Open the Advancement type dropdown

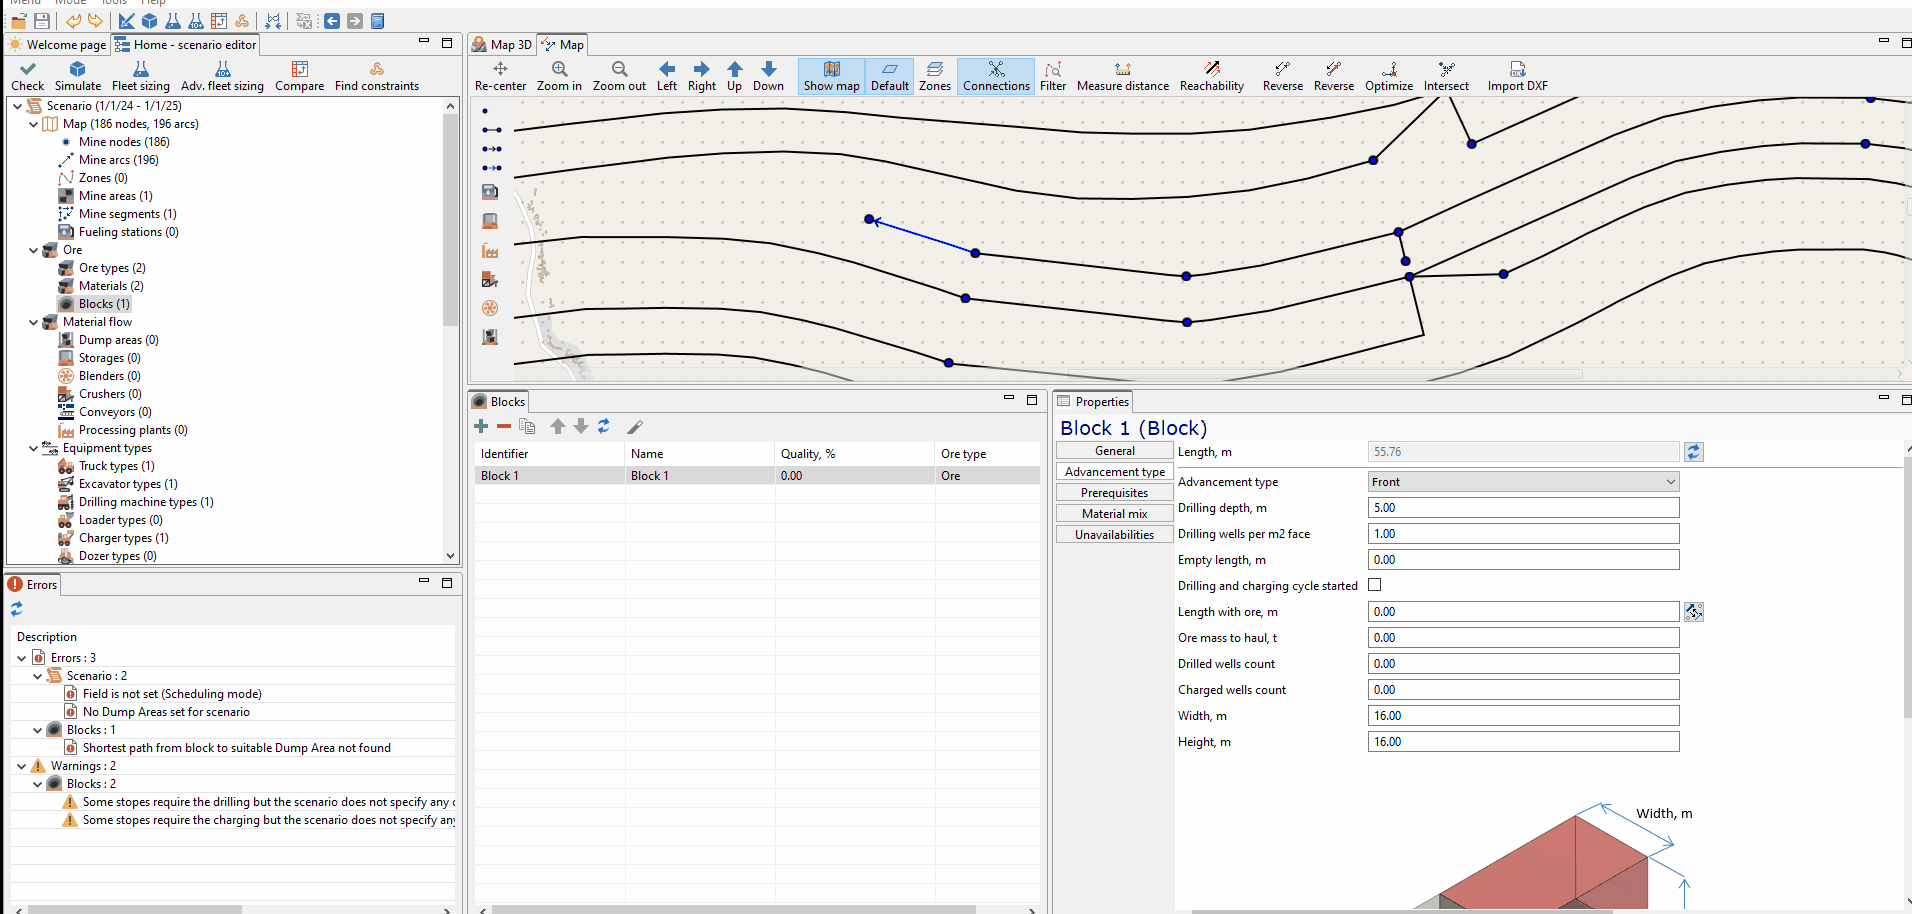[x=1523, y=482]
